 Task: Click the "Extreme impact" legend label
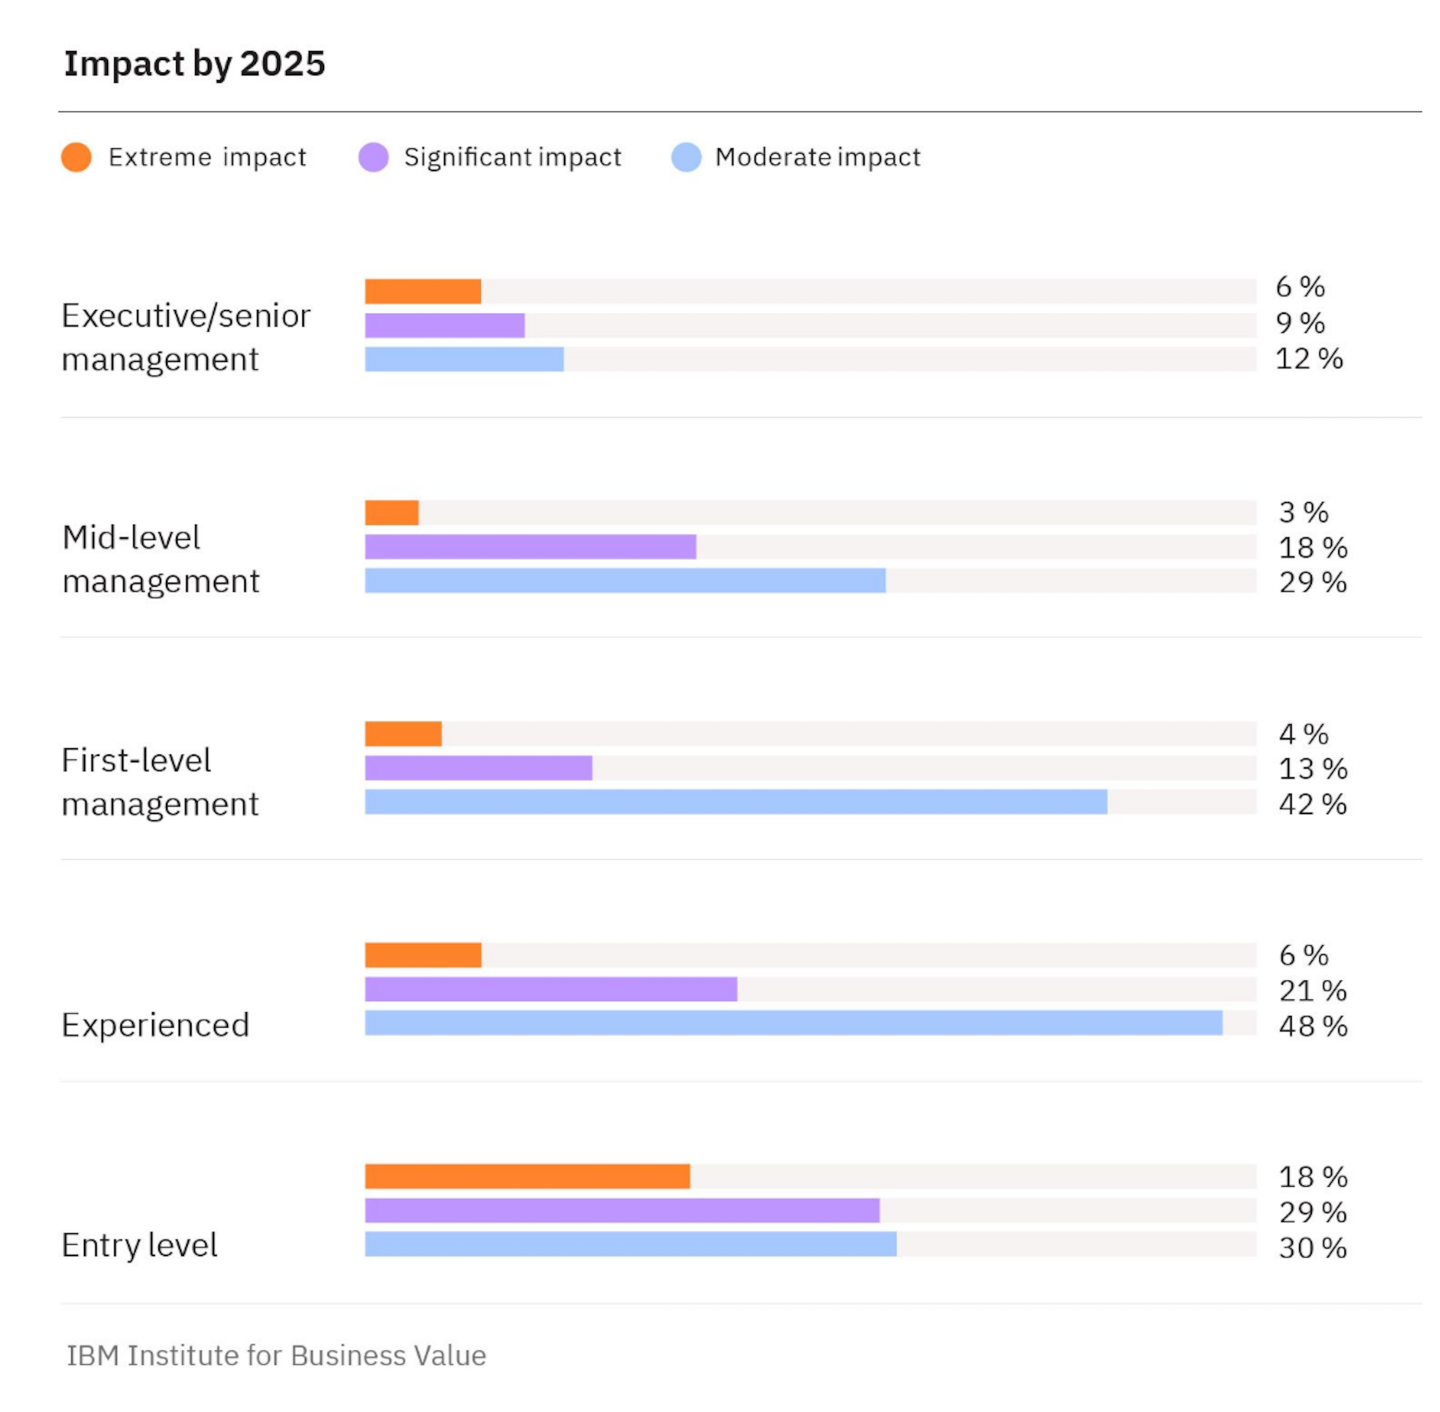click(x=207, y=157)
